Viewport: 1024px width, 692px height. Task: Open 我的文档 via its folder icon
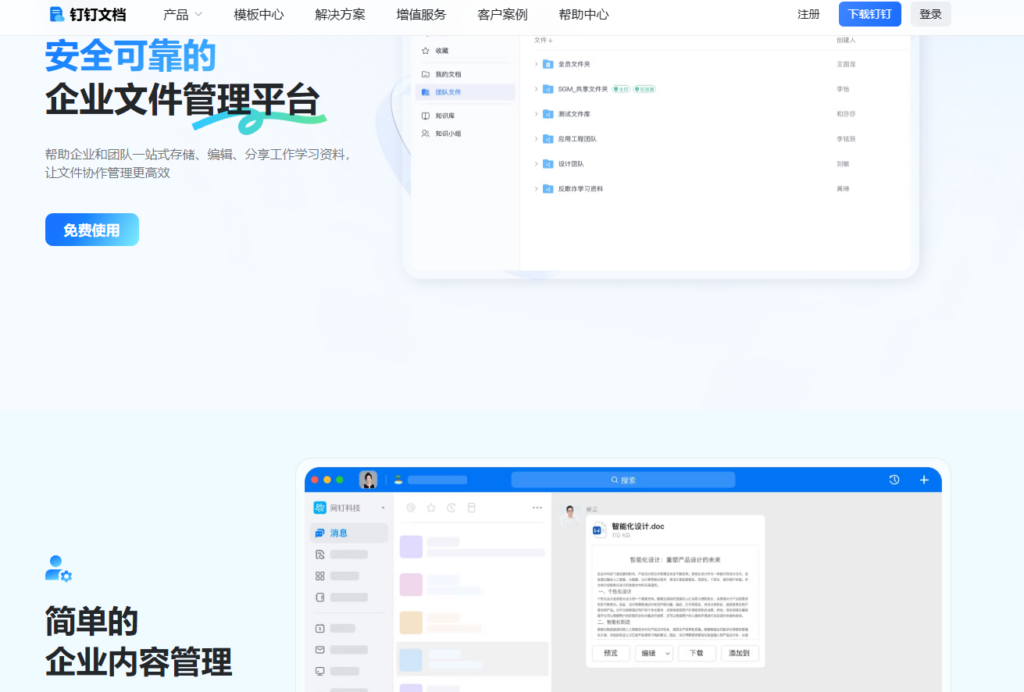(426, 74)
